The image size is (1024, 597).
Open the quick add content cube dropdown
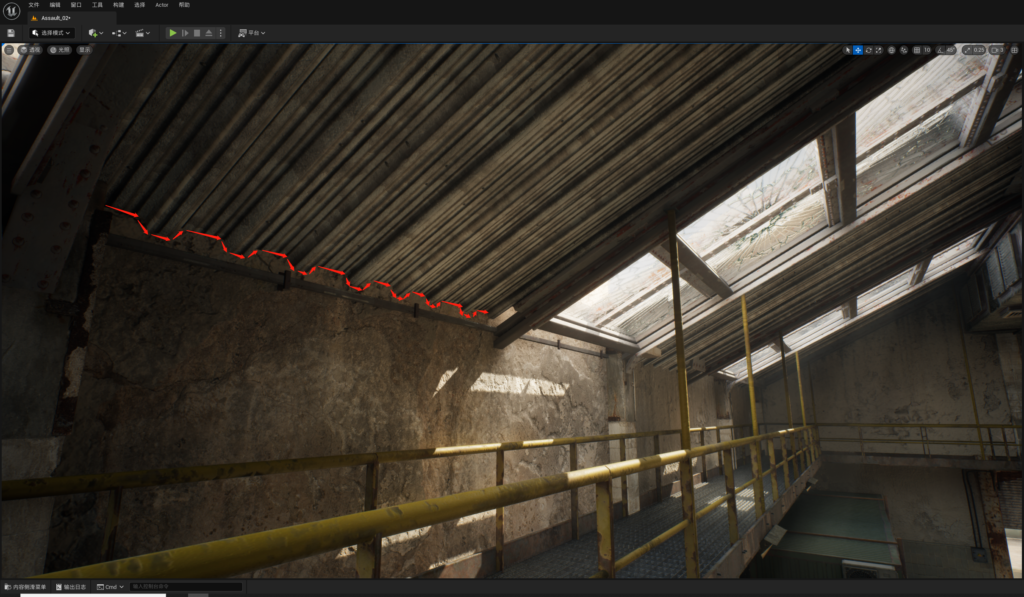click(x=96, y=33)
